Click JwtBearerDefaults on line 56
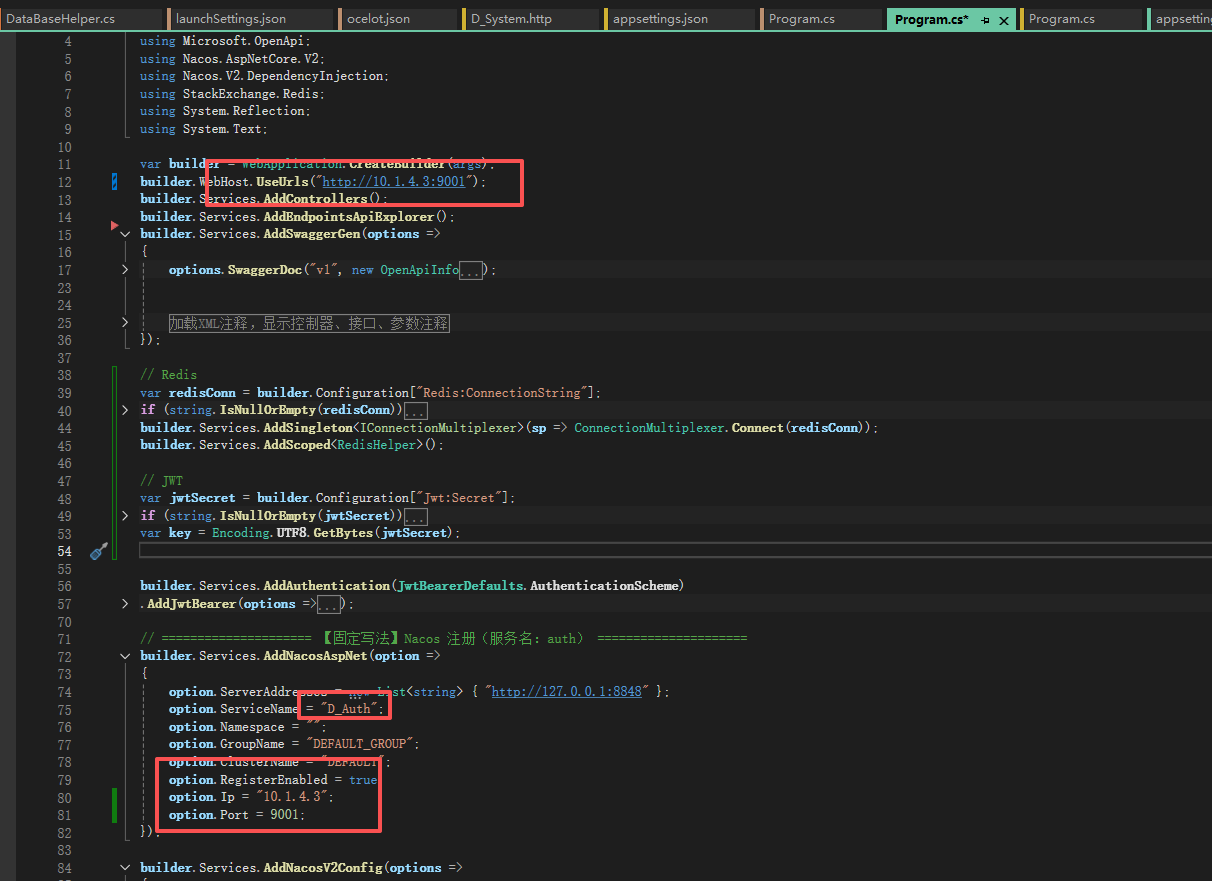Screen dimensions: 1212x881 coord(461,586)
